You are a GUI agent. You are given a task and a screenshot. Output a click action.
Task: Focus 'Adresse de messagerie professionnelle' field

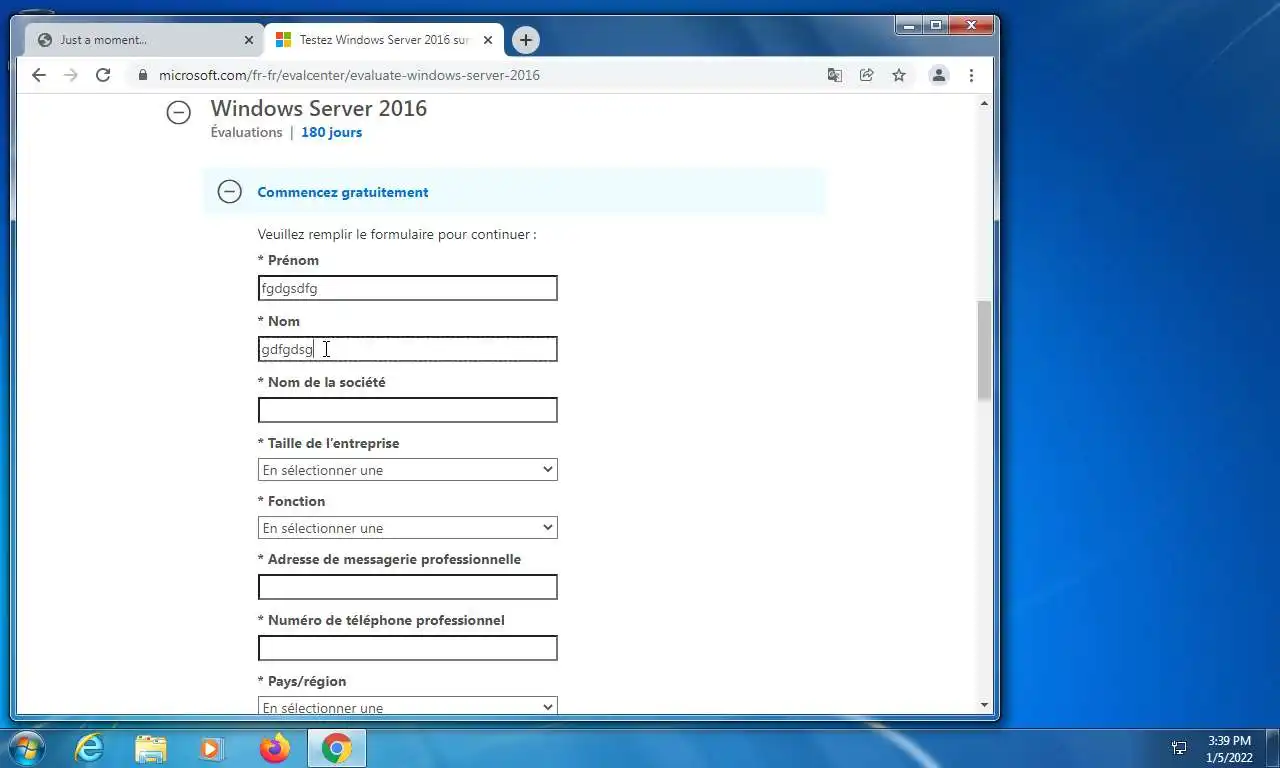(x=407, y=587)
